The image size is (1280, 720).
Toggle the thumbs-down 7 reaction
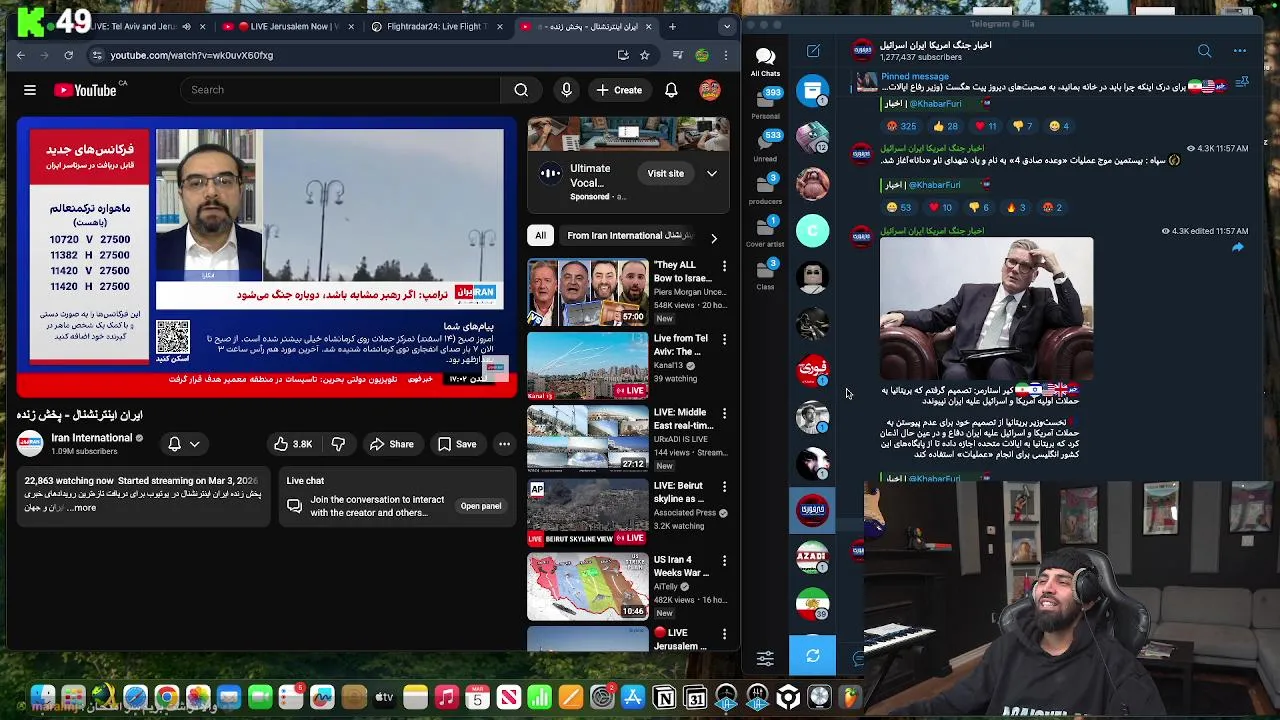[x=1022, y=126]
